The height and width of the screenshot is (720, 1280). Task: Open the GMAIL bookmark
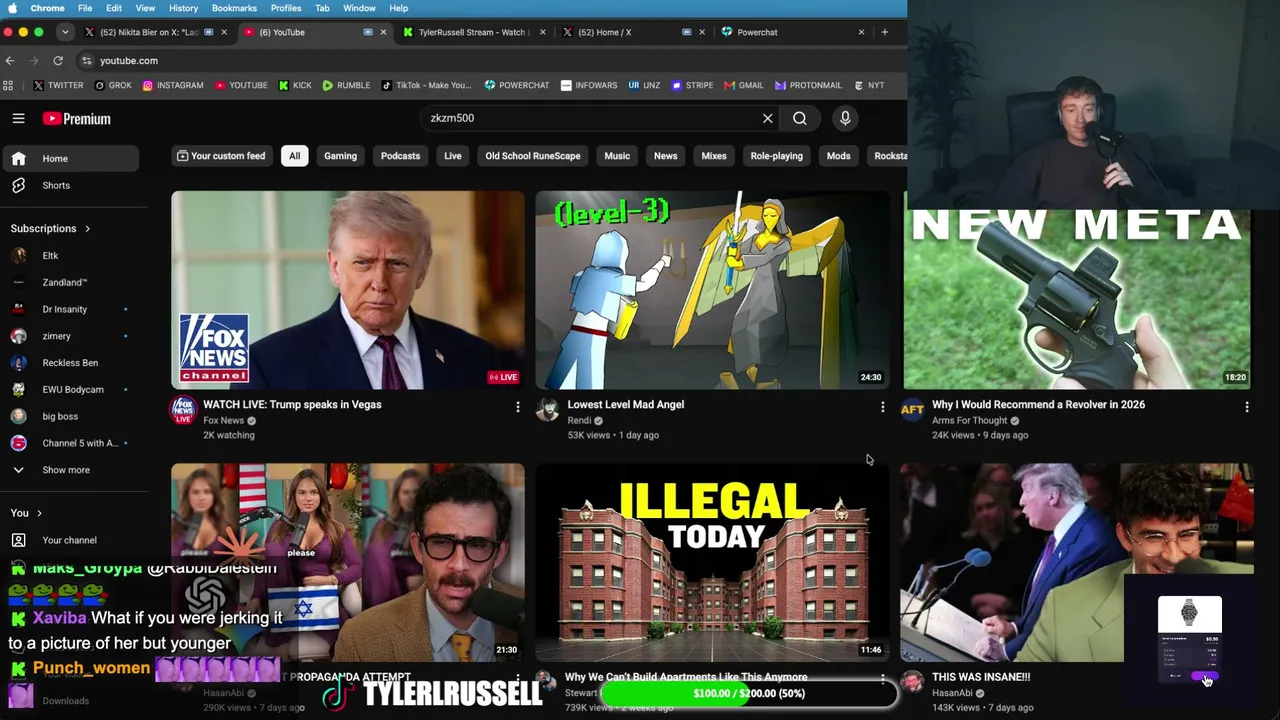pyautogui.click(x=743, y=85)
